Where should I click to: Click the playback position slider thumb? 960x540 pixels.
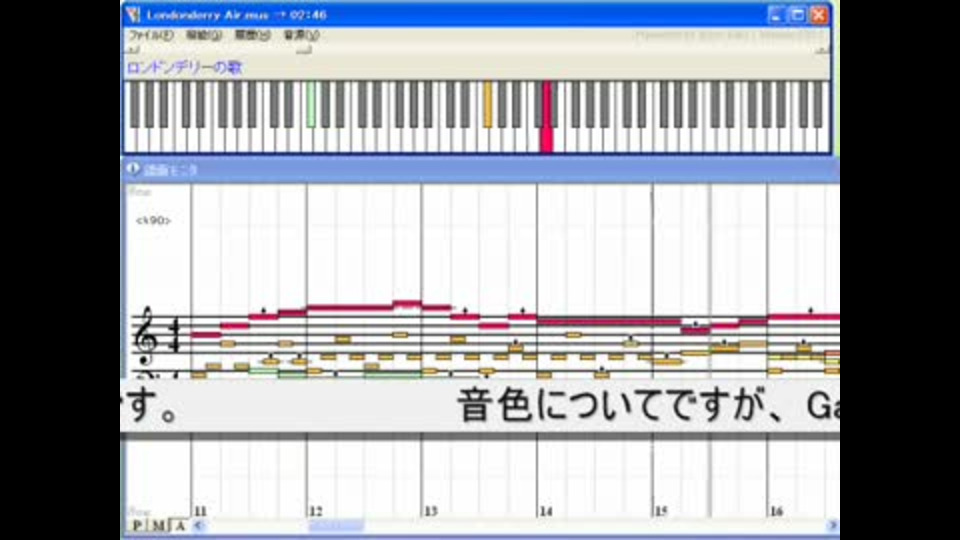click(x=304, y=50)
